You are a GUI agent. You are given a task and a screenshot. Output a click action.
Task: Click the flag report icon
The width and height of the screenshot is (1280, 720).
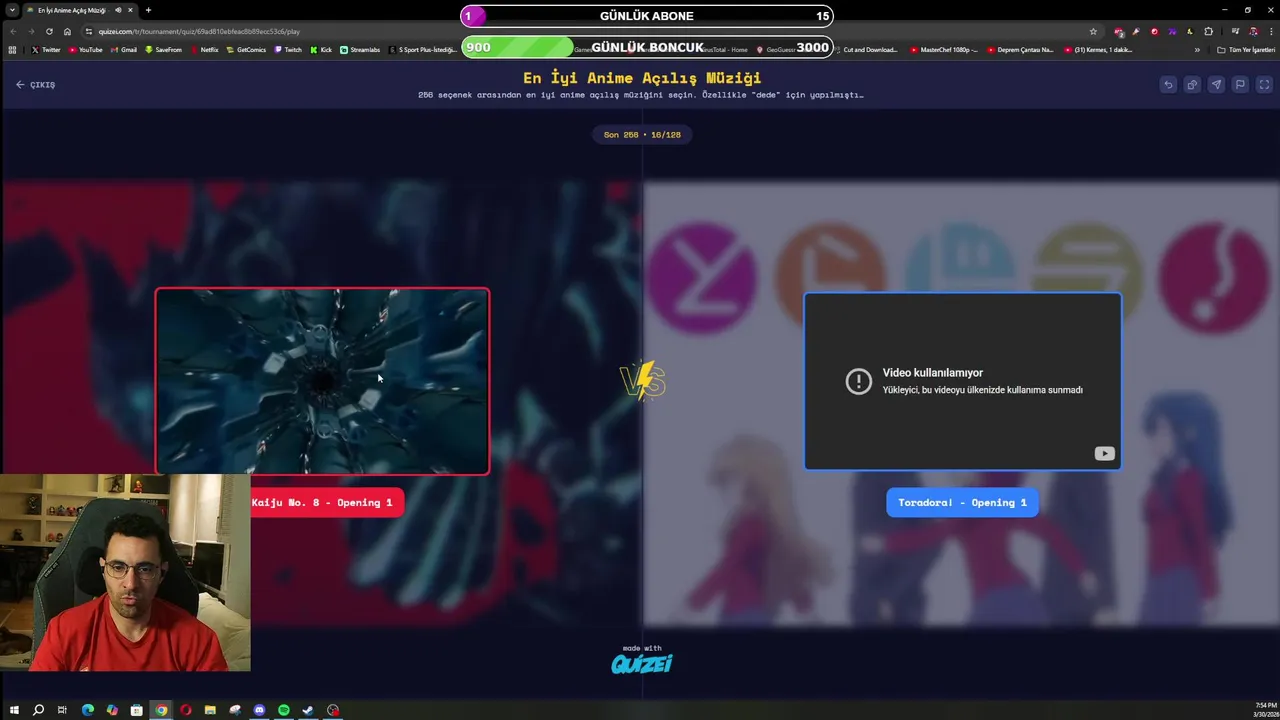1240,85
